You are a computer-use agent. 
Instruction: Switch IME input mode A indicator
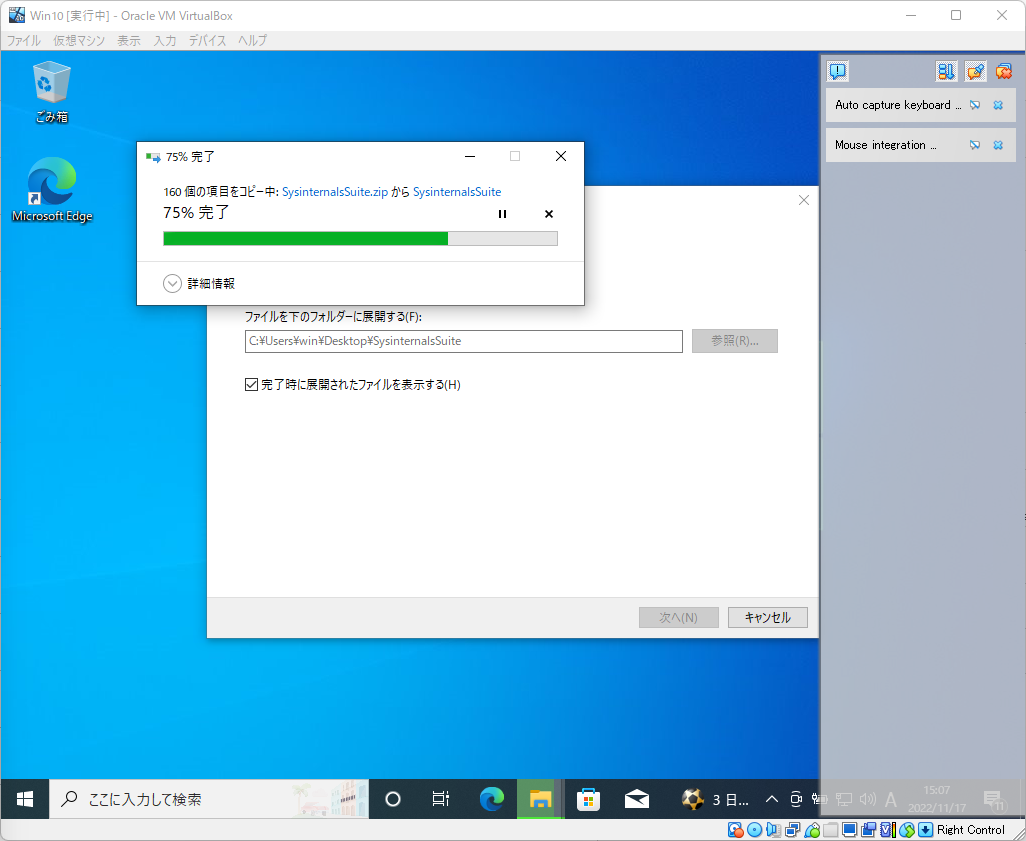click(x=891, y=799)
